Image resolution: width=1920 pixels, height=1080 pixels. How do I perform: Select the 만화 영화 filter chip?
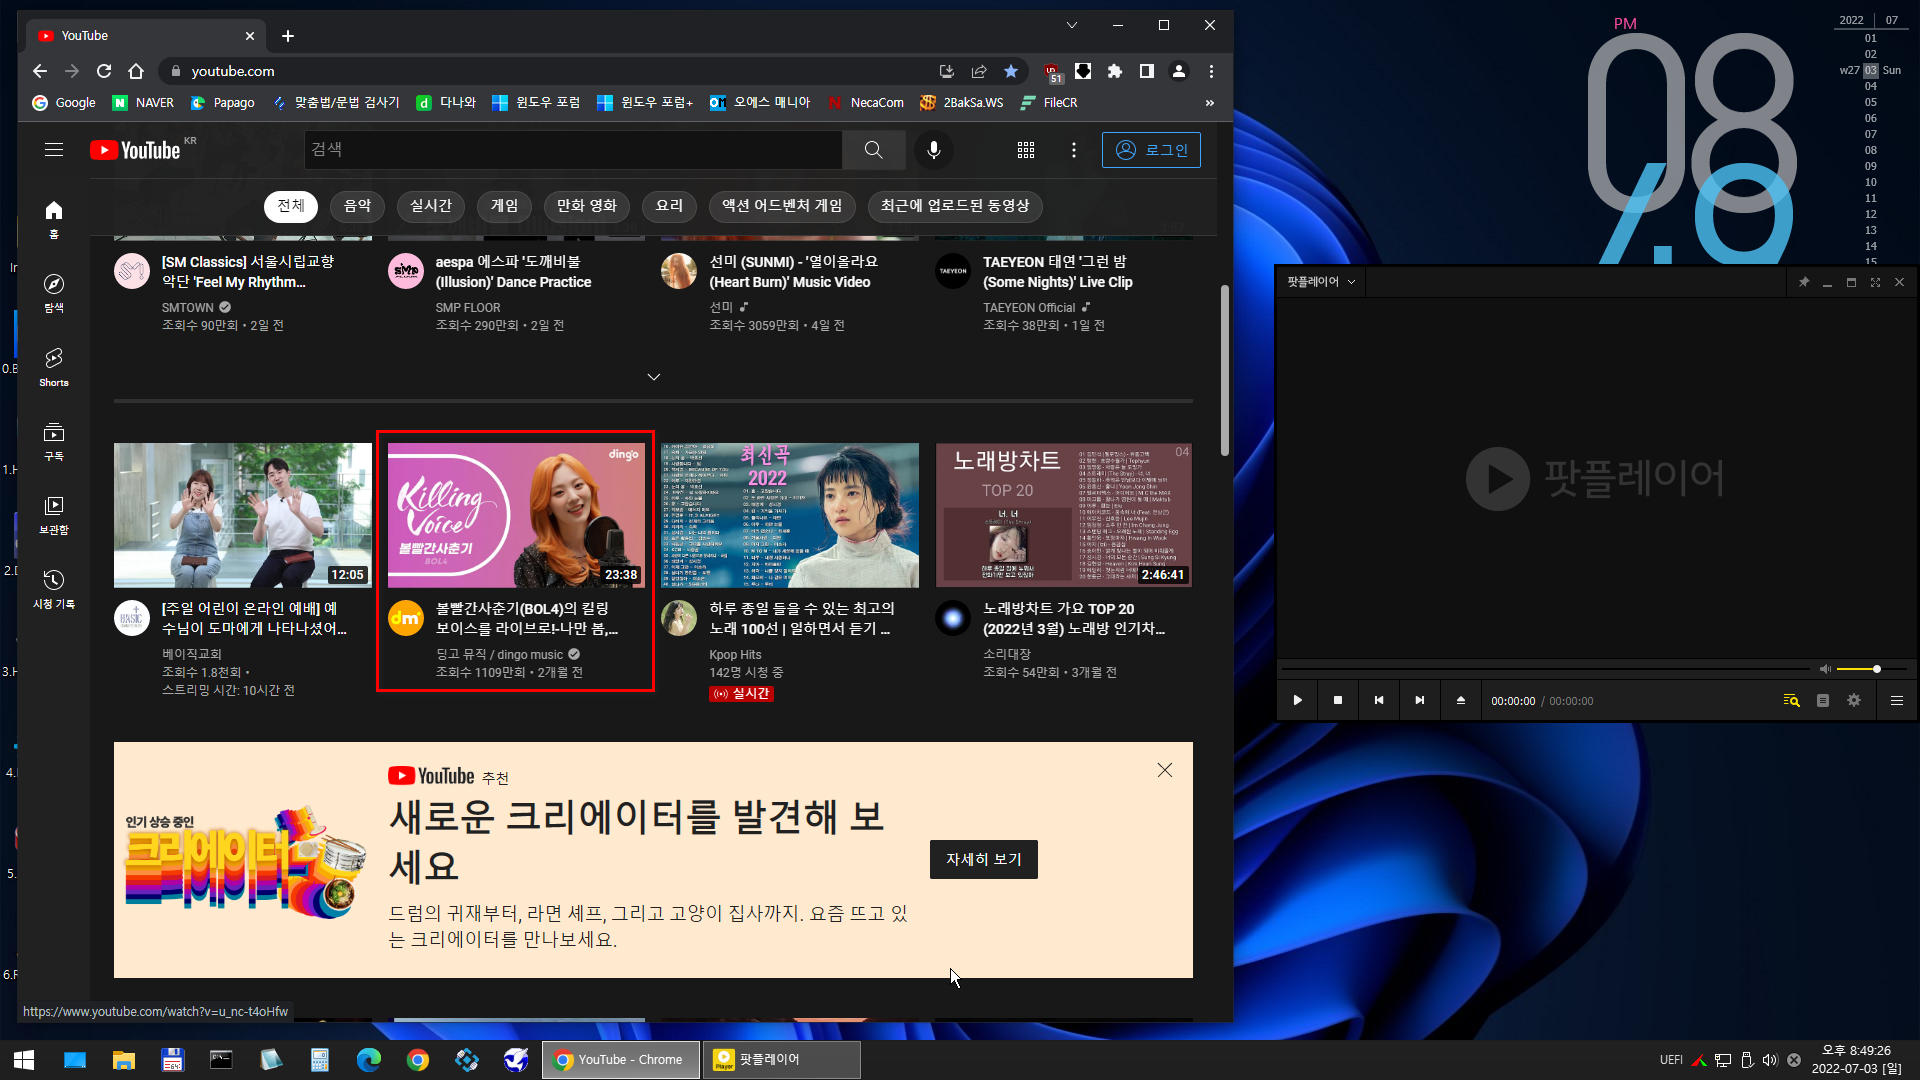(587, 206)
